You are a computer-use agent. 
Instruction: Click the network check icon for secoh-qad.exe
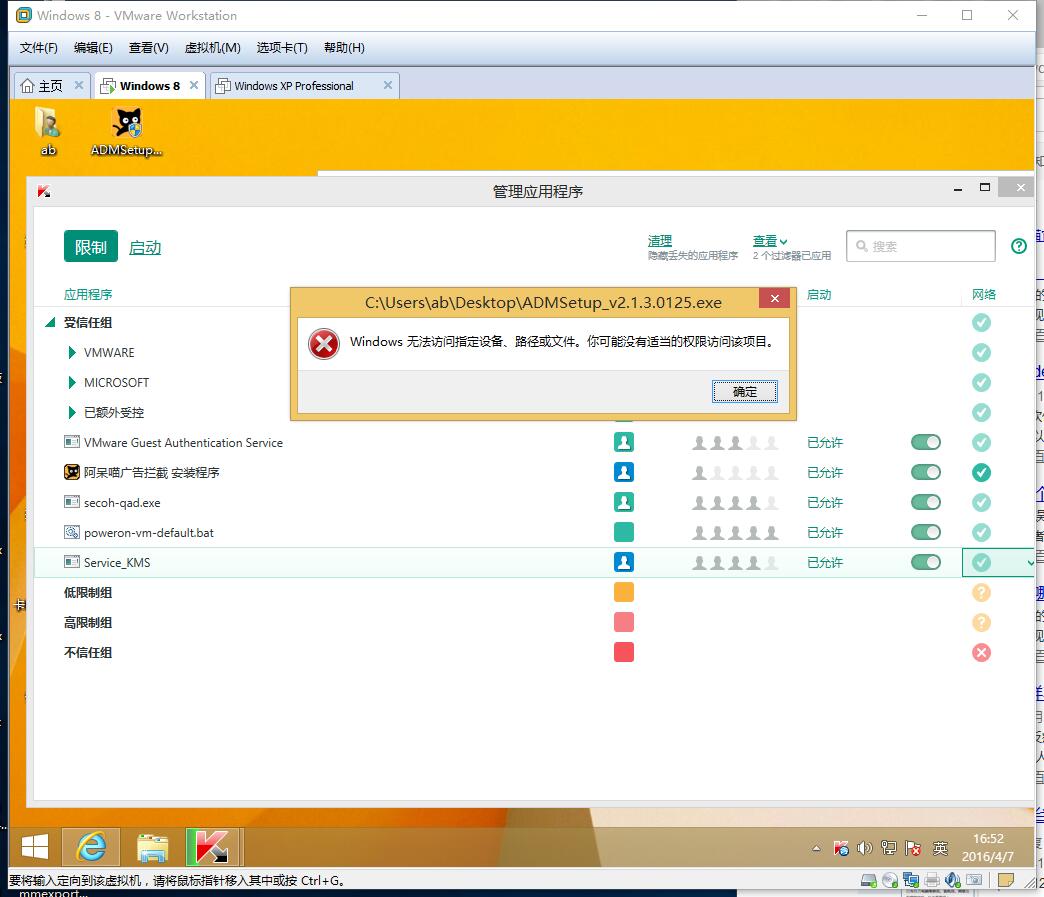981,502
